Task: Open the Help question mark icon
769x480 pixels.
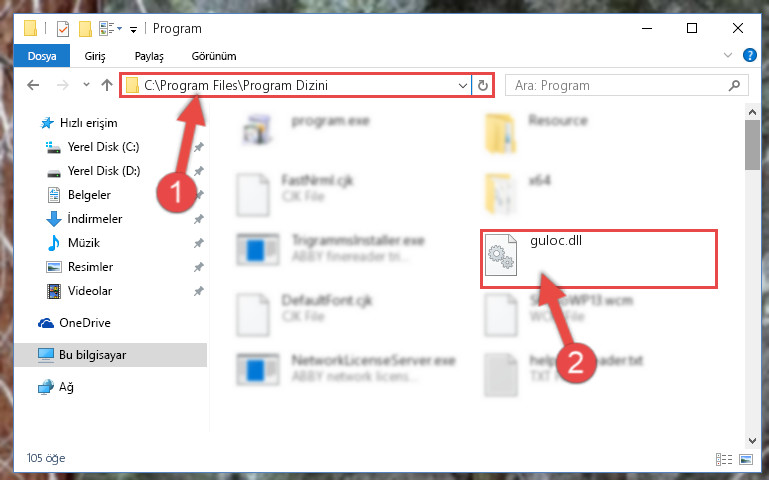Action: [749, 55]
